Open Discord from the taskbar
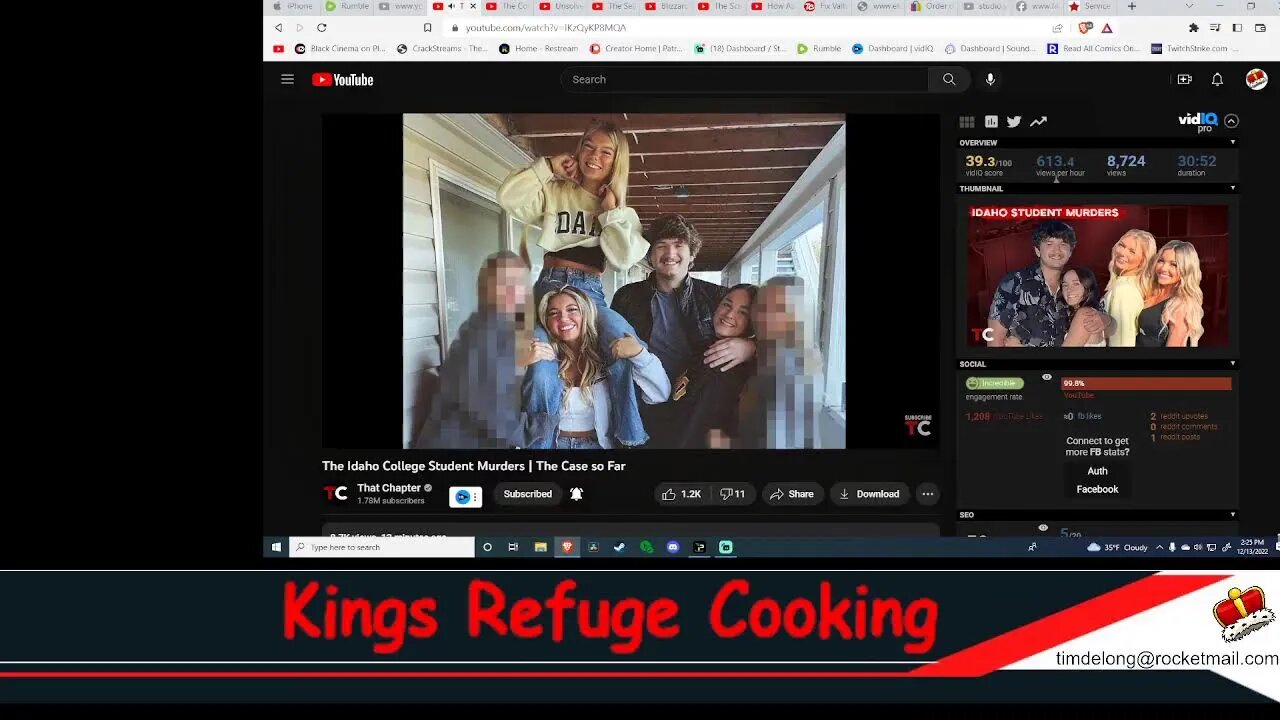This screenshot has width=1280, height=720. pos(673,547)
